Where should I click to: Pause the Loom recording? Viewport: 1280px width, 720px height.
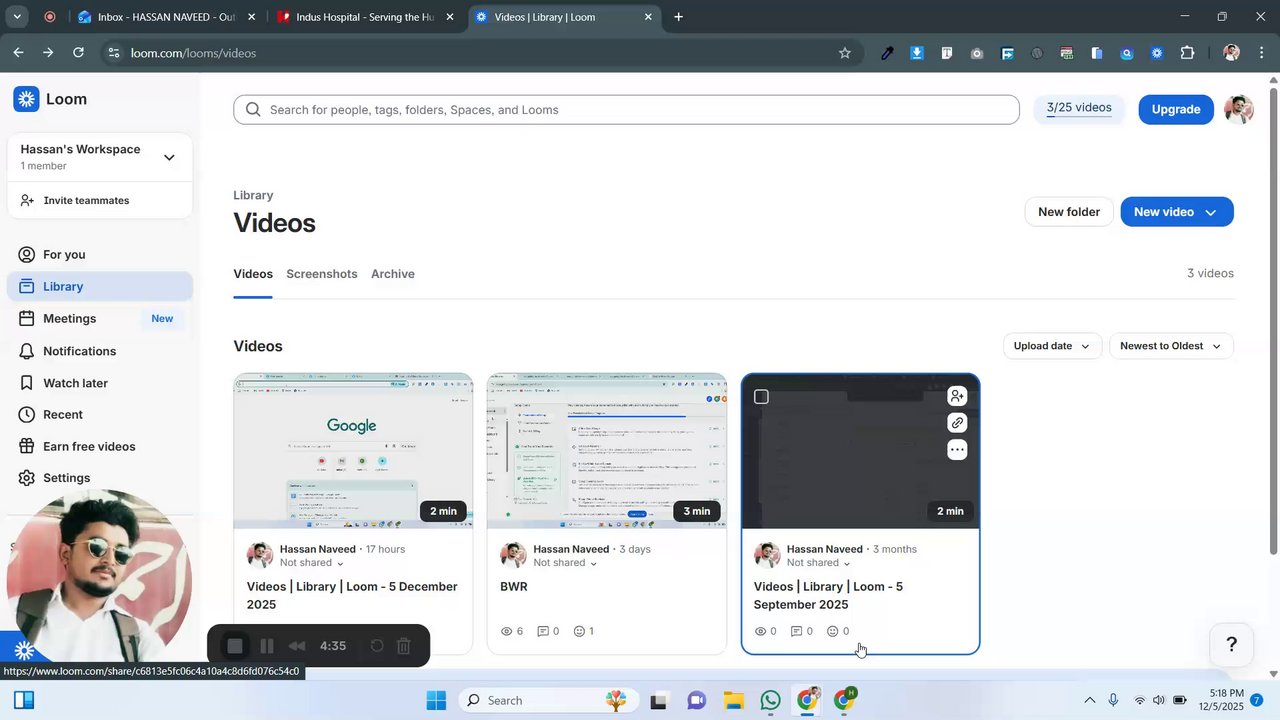266,646
